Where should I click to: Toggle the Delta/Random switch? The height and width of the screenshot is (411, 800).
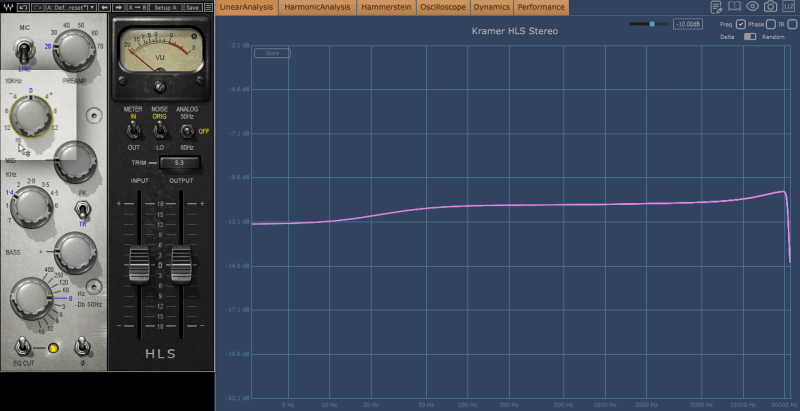click(750, 37)
